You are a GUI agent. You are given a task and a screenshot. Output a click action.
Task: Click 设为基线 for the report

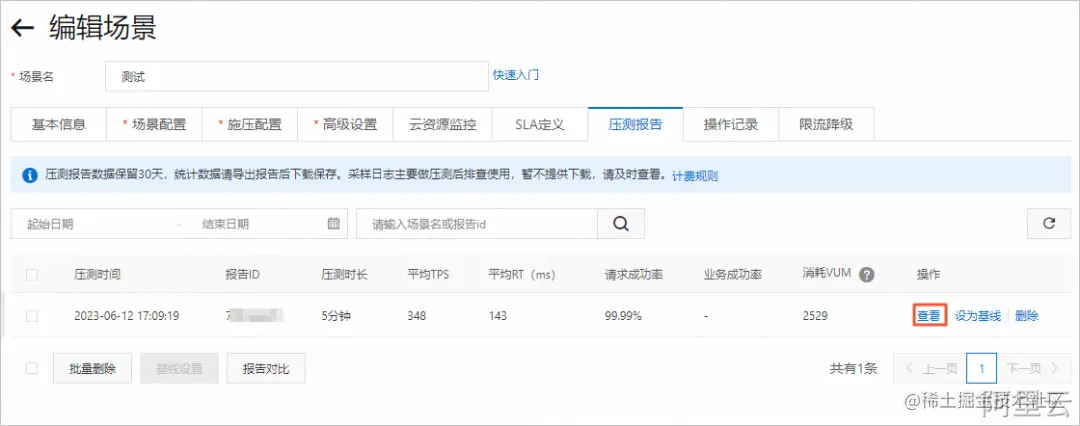(977, 316)
